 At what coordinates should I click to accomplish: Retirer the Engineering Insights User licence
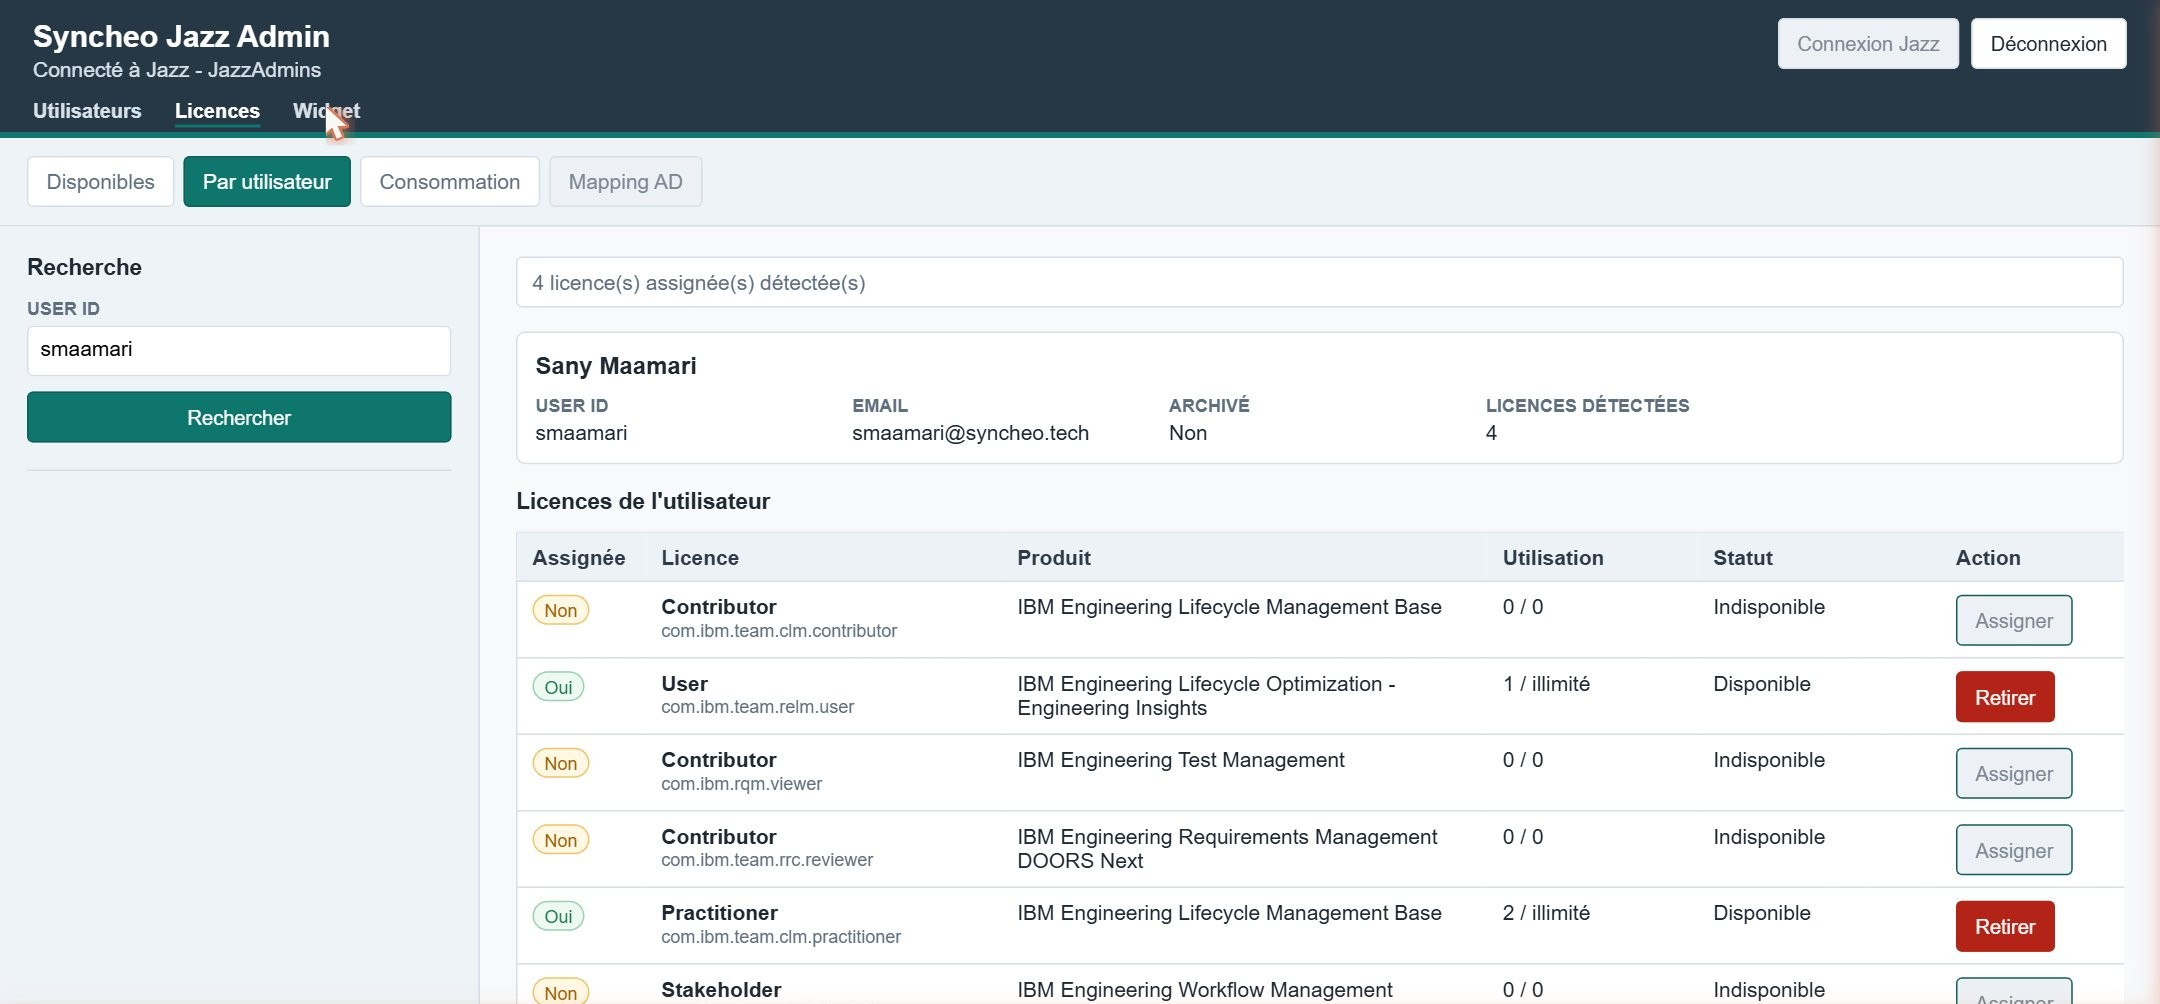tap(2005, 698)
